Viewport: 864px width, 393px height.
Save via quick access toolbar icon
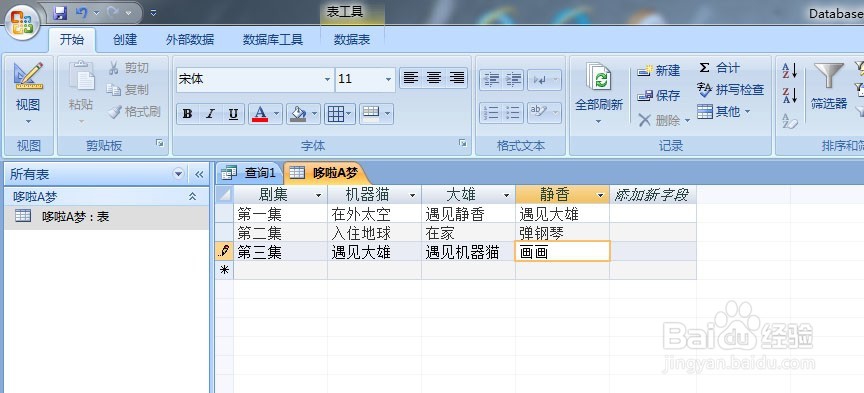[x=60, y=12]
